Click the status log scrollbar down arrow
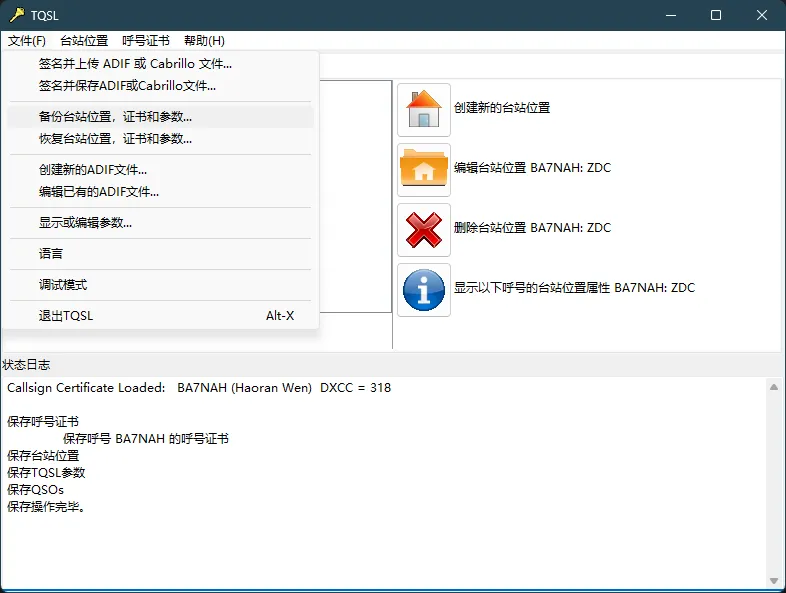The width and height of the screenshot is (786, 593). tap(773, 580)
